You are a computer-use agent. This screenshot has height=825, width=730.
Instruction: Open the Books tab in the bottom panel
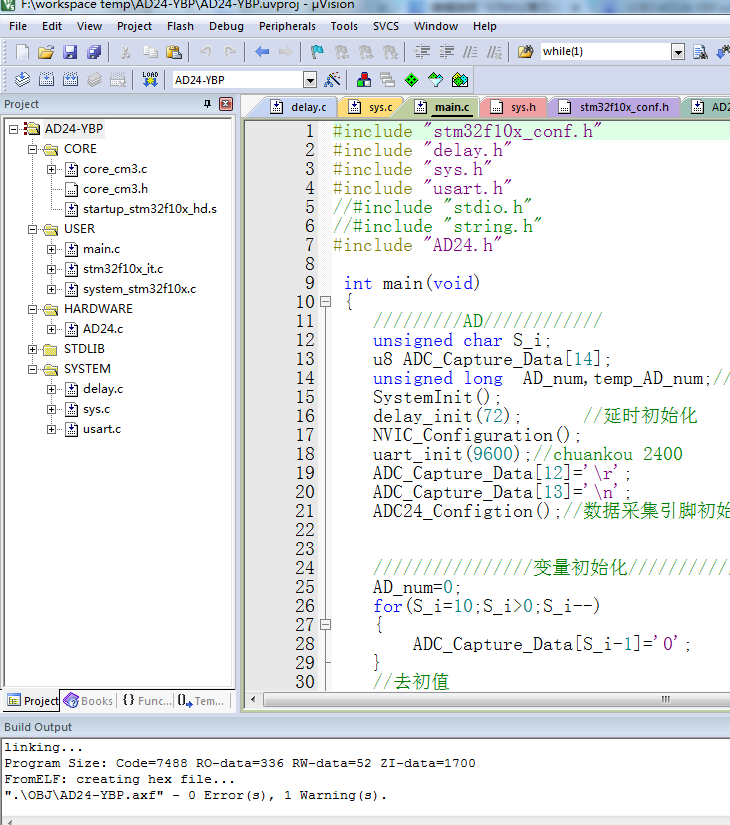click(88, 701)
